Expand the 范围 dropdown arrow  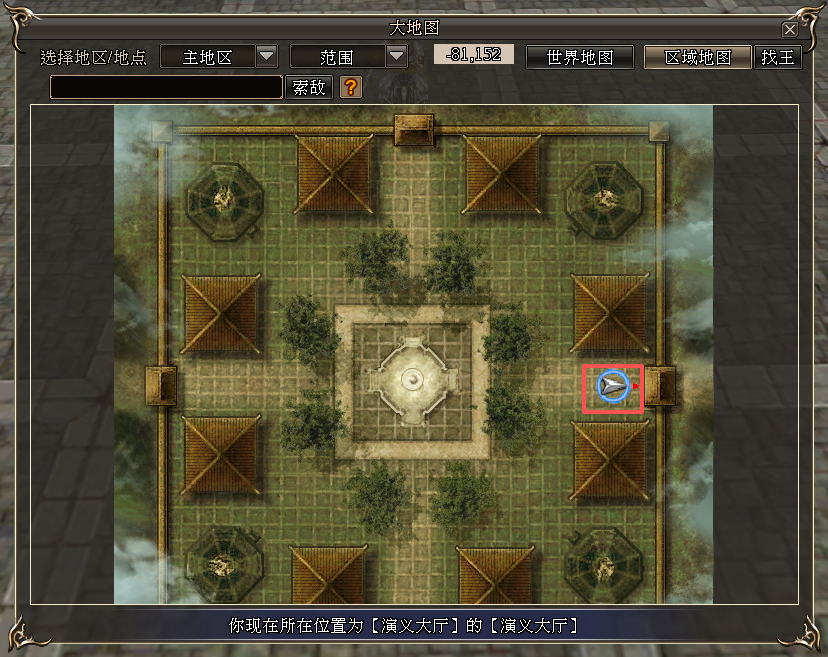tap(397, 56)
